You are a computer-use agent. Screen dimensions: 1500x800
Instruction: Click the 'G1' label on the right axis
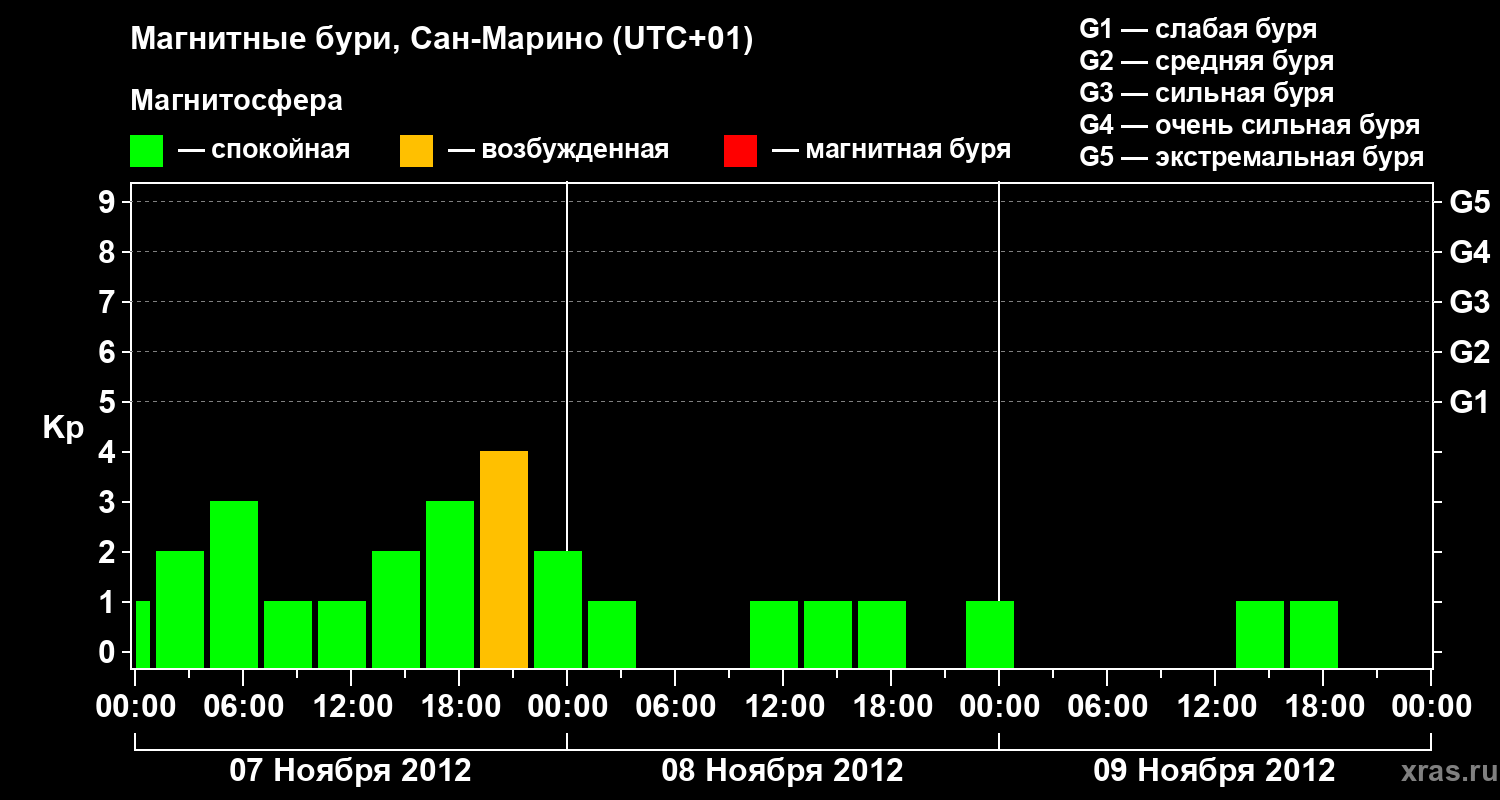point(1470,402)
